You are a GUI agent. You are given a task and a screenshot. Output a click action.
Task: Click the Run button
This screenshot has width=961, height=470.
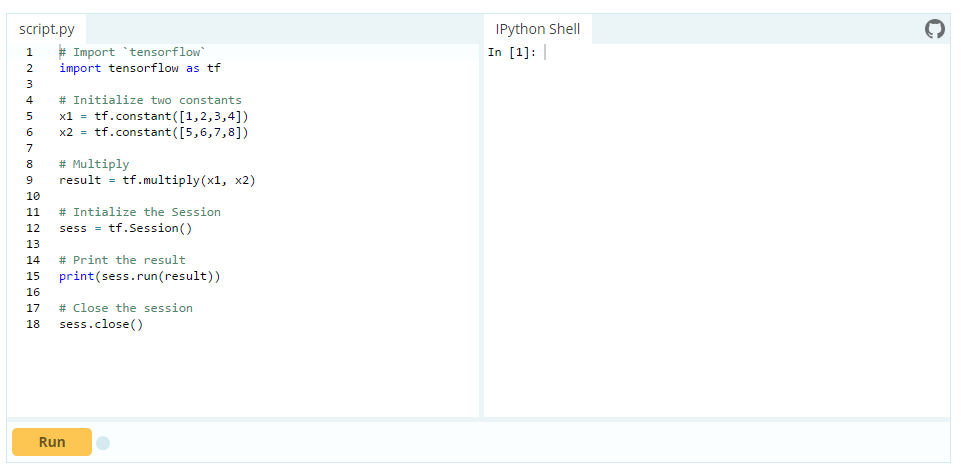tap(52, 442)
